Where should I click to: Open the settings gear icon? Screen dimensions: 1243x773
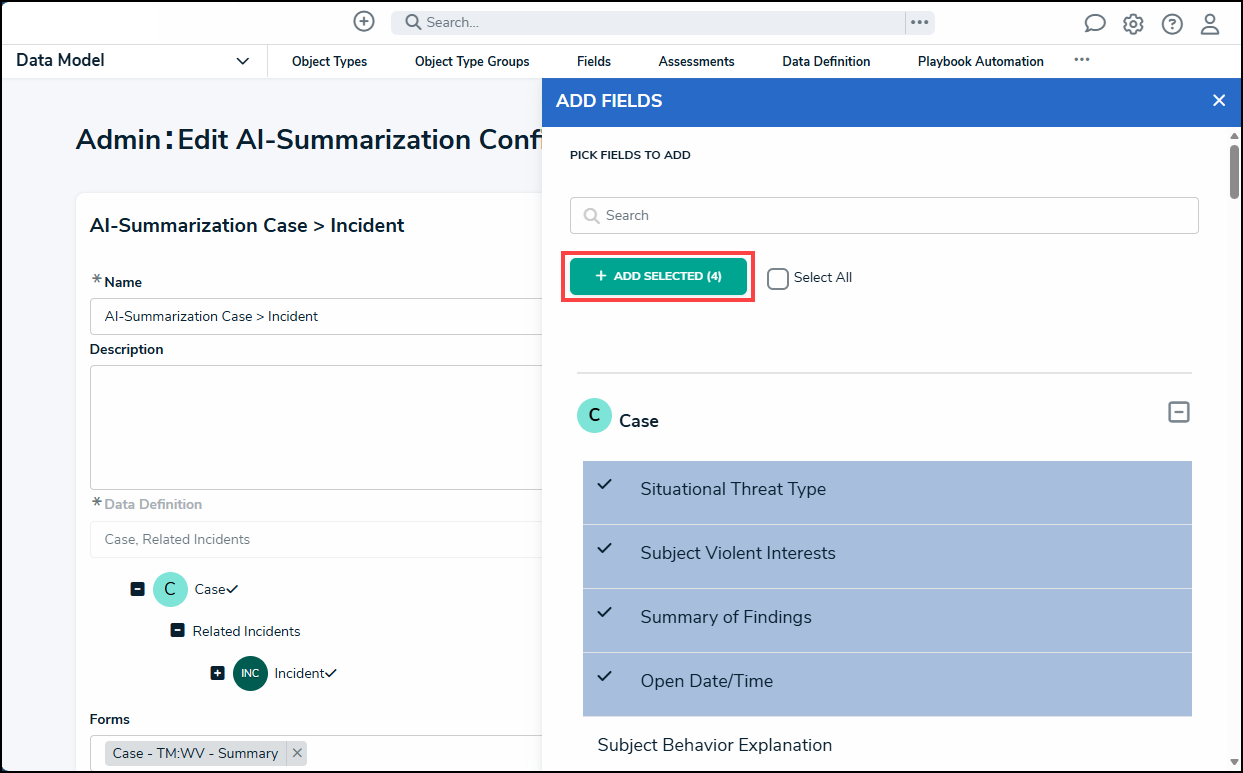(x=1133, y=24)
